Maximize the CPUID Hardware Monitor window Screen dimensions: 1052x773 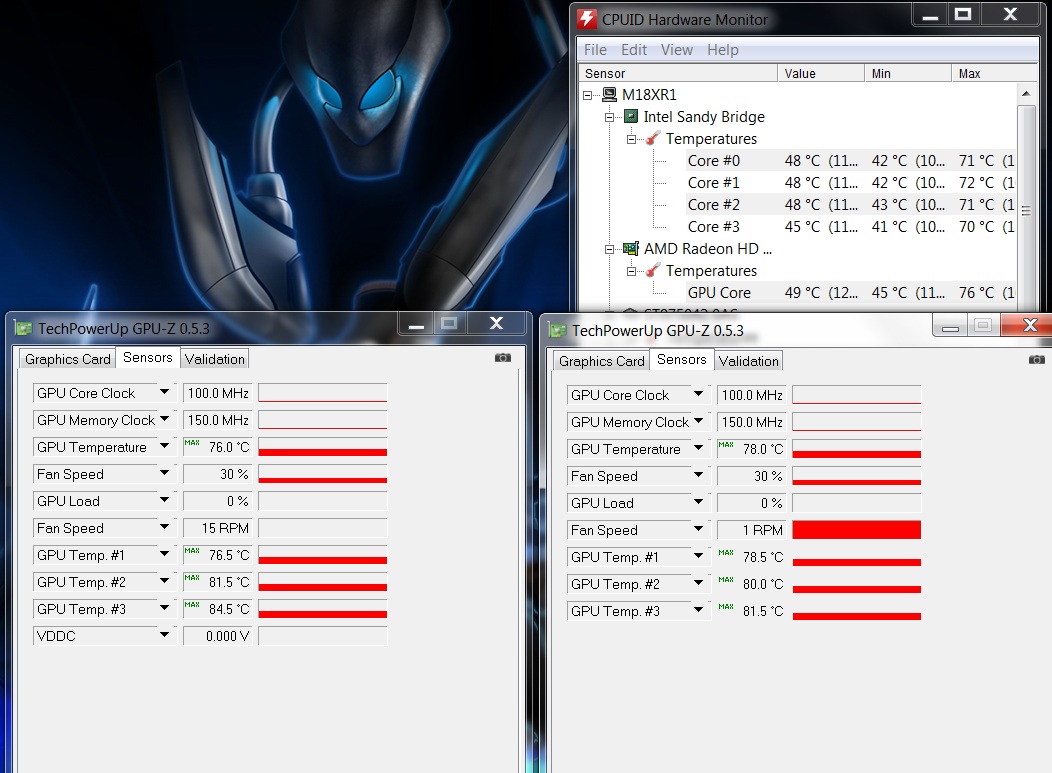click(x=963, y=14)
